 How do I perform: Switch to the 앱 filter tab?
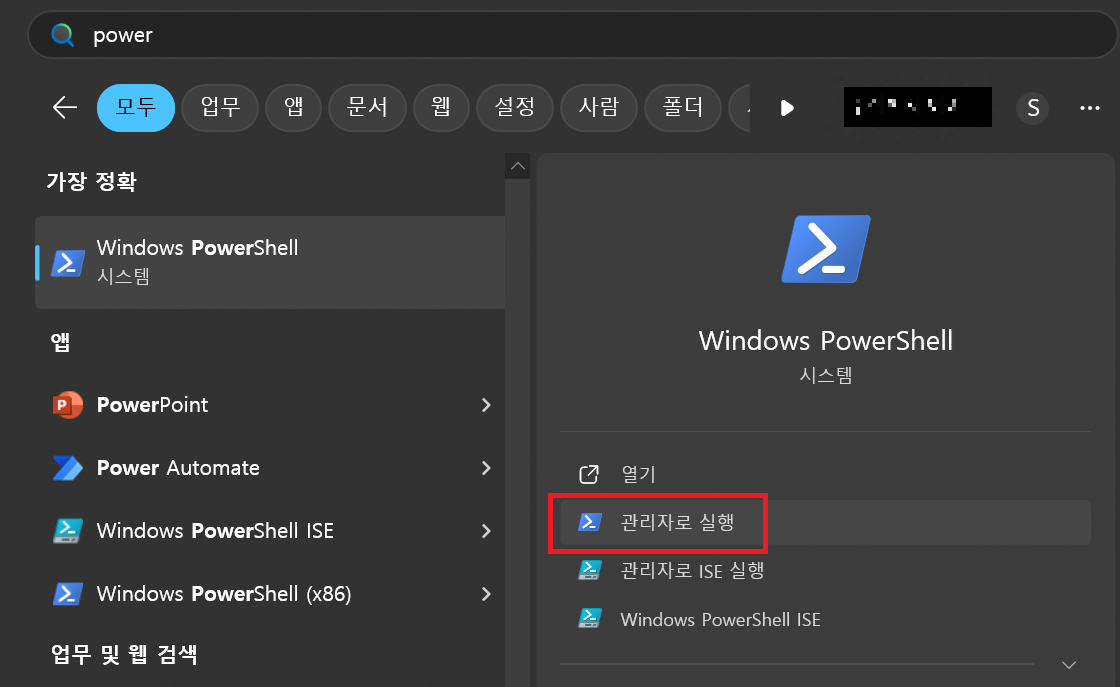click(294, 108)
